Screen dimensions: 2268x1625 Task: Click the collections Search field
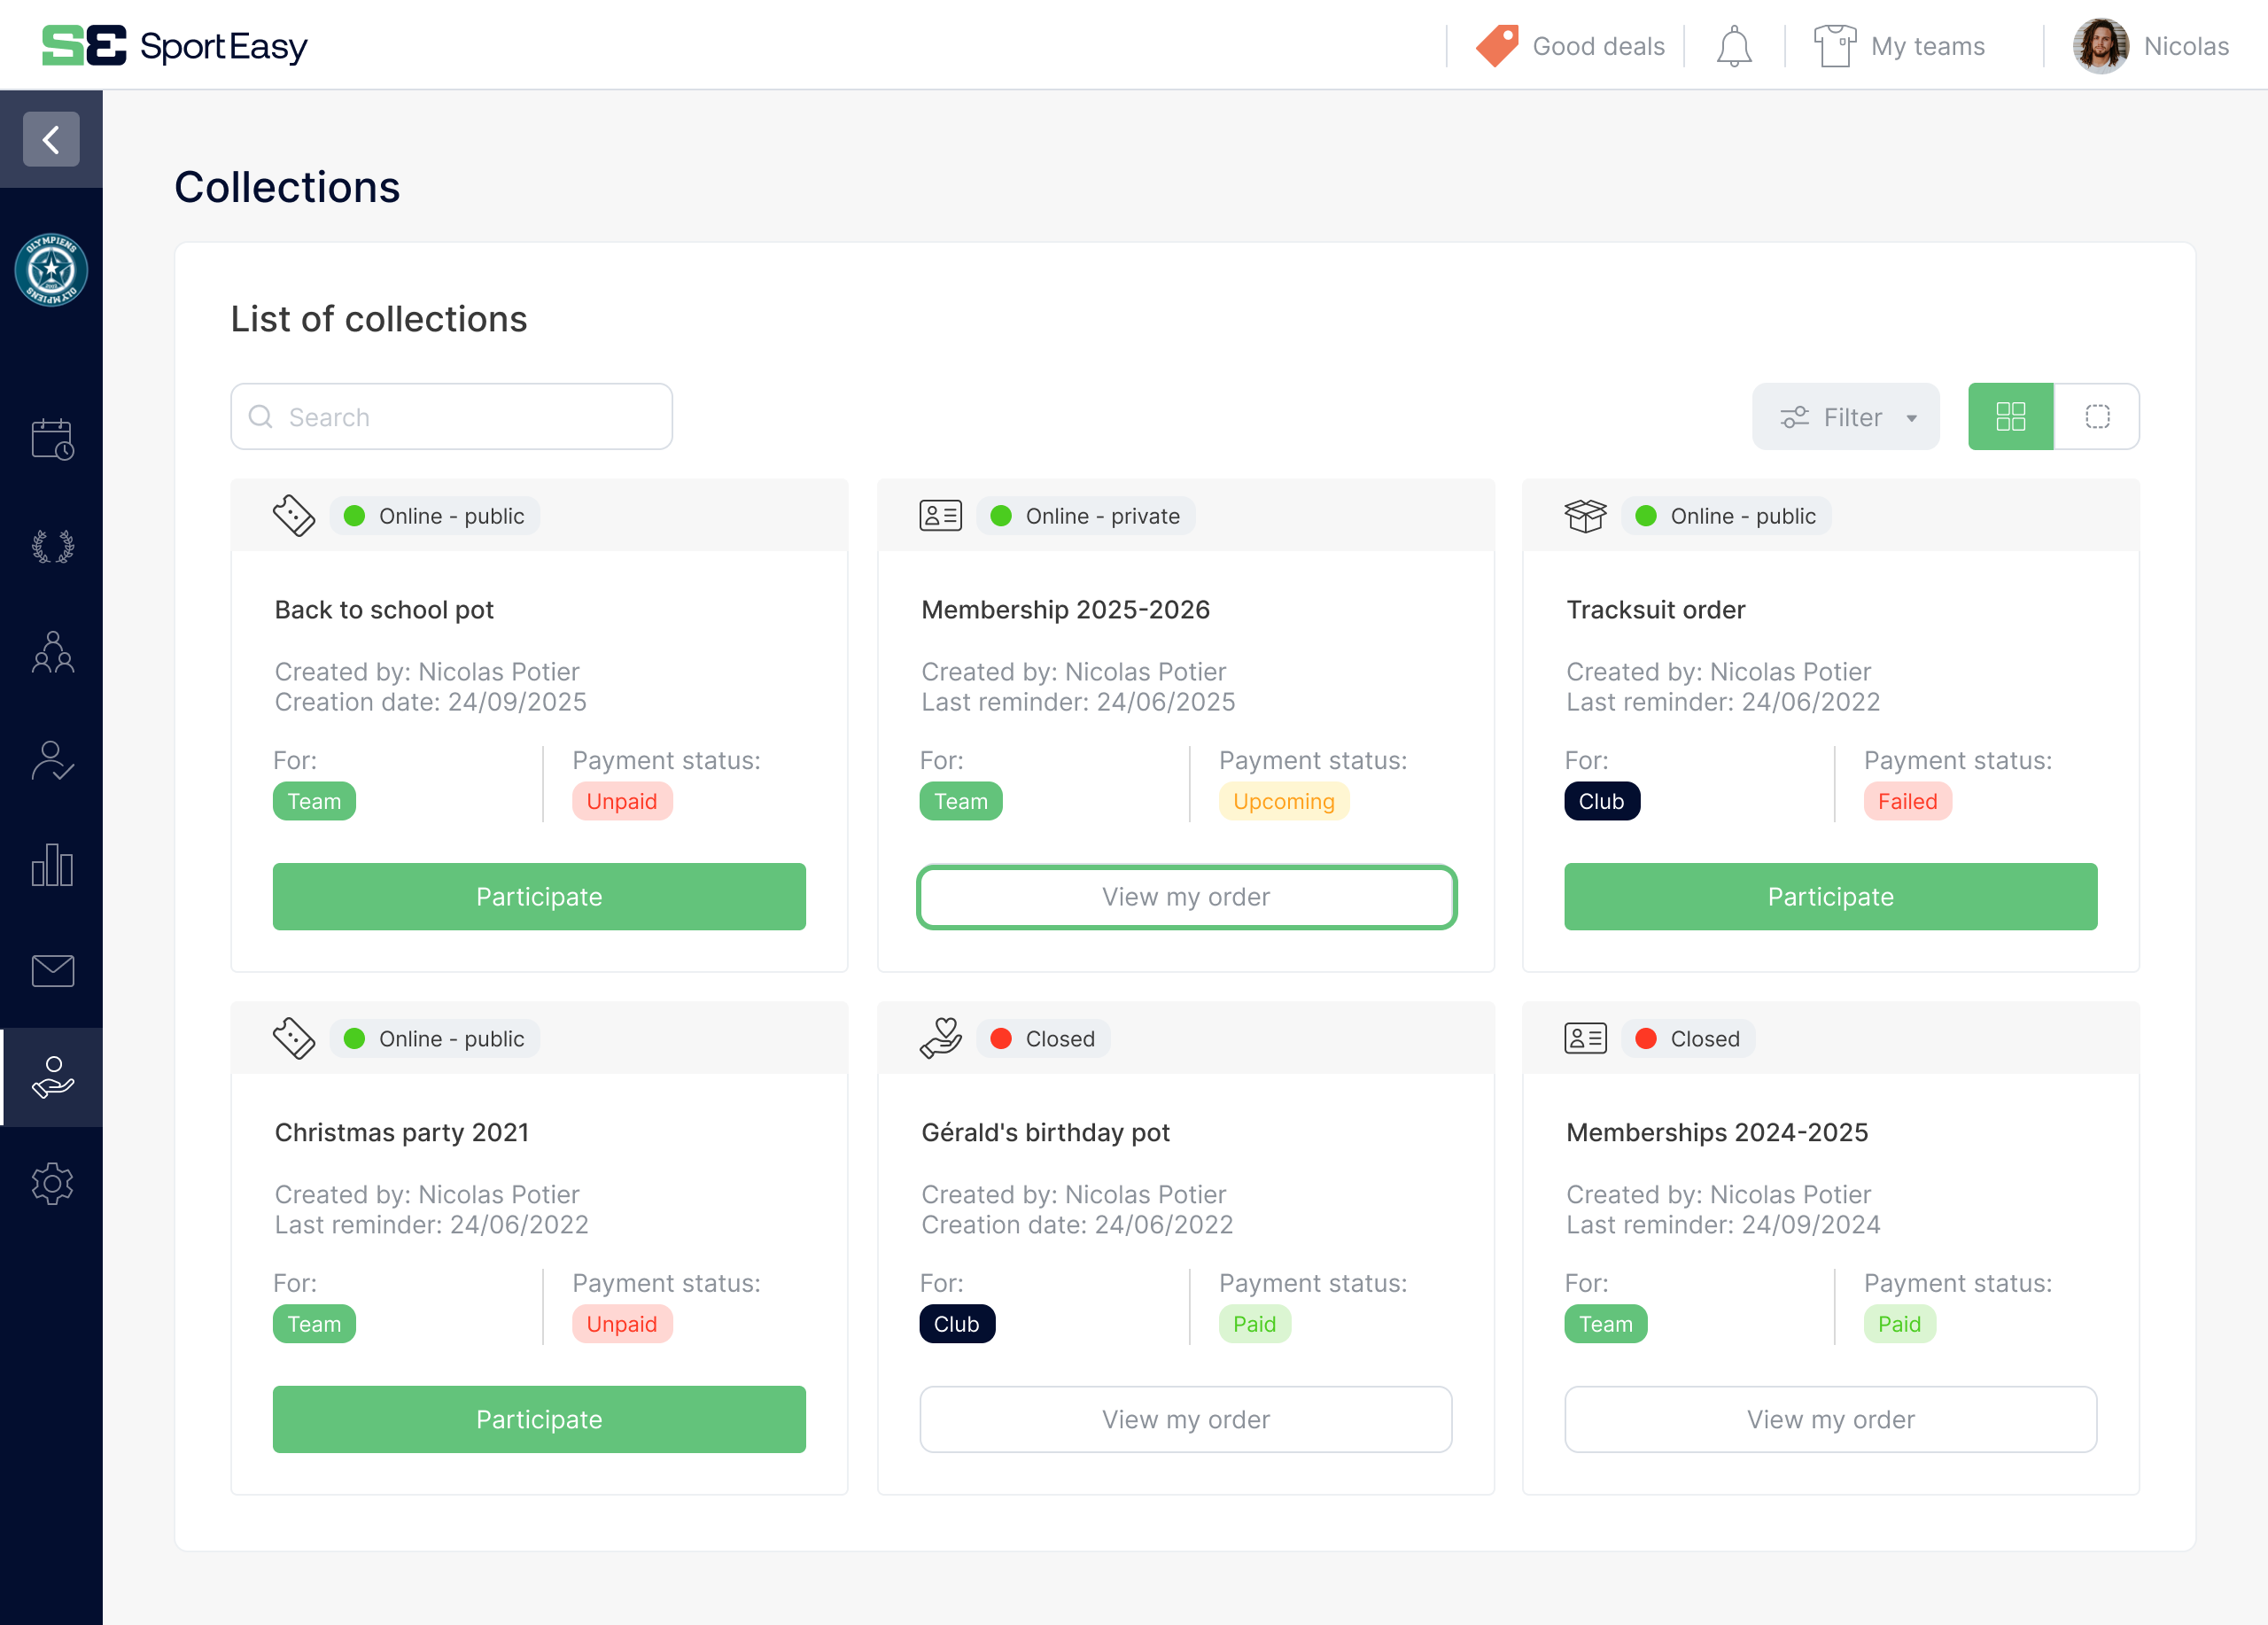click(452, 417)
